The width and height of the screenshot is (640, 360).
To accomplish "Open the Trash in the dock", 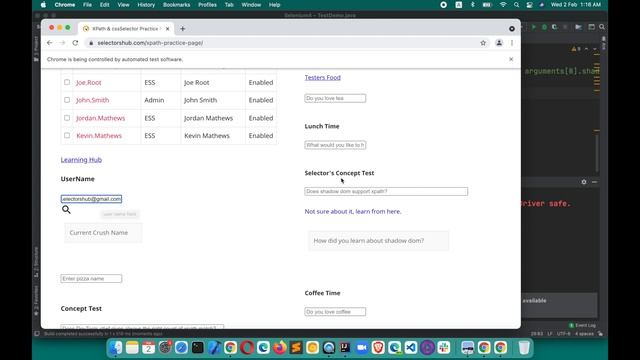I will 524,347.
